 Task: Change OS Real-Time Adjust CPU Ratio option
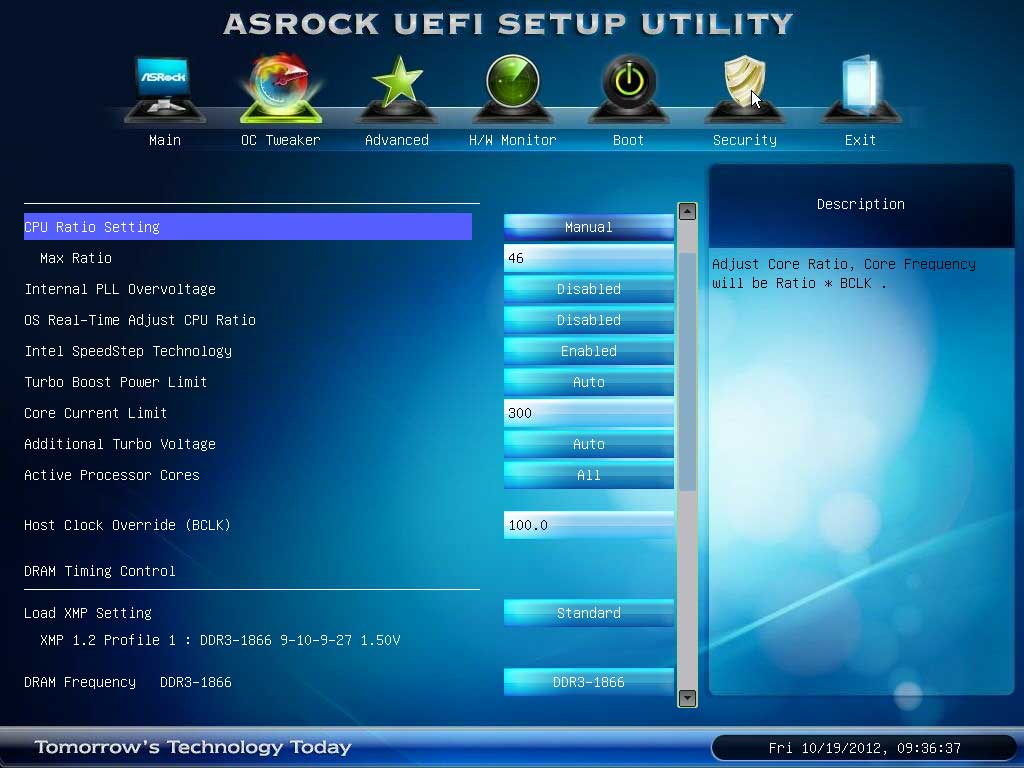tap(588, 320)
